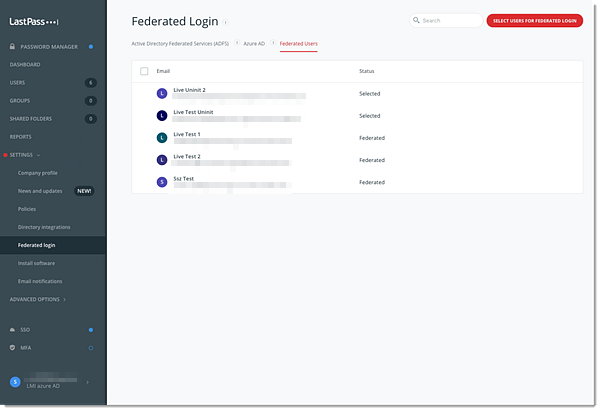Click the hollow circle next to MFA
600x411 pixels.
click(91, 348)
